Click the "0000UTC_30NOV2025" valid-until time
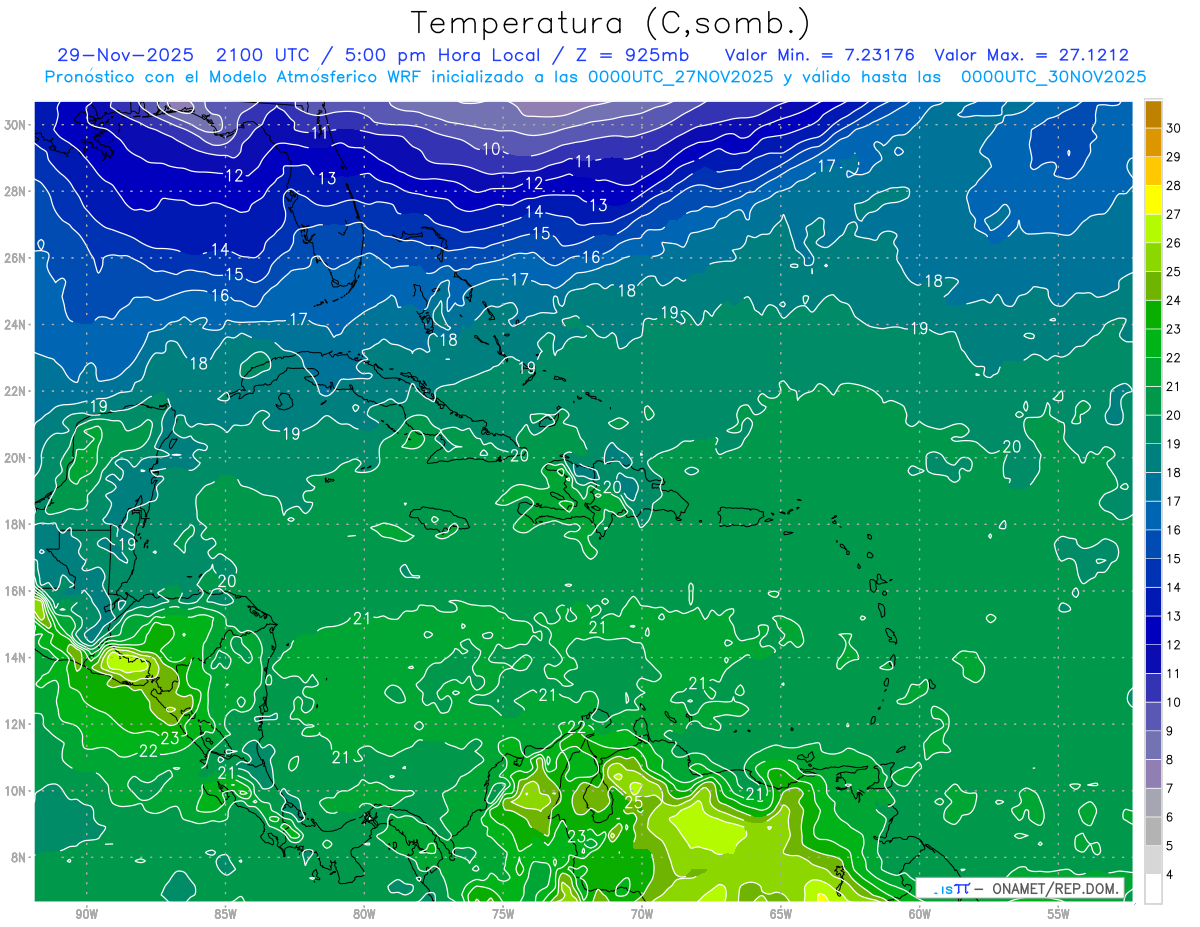Screen dimensions: 1200x927 (1053, 77)
